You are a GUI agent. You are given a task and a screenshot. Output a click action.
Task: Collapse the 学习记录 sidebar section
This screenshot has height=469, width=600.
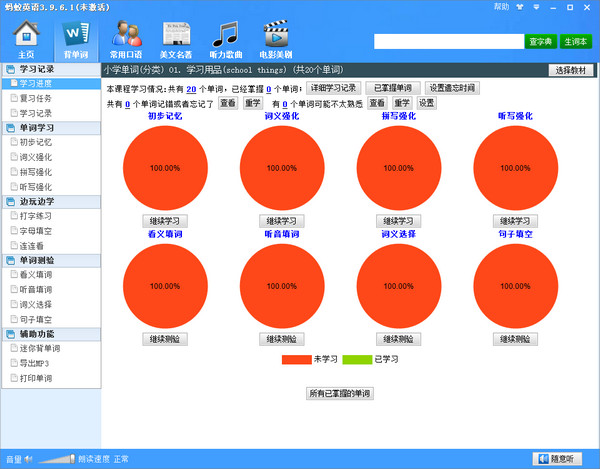[52, 69]
